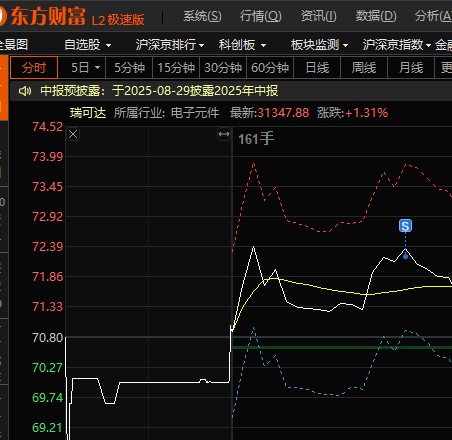Viewport: 452px width, 440px height.
Task: Select the 分时 chart tab
Action: [x=34, y=68]
